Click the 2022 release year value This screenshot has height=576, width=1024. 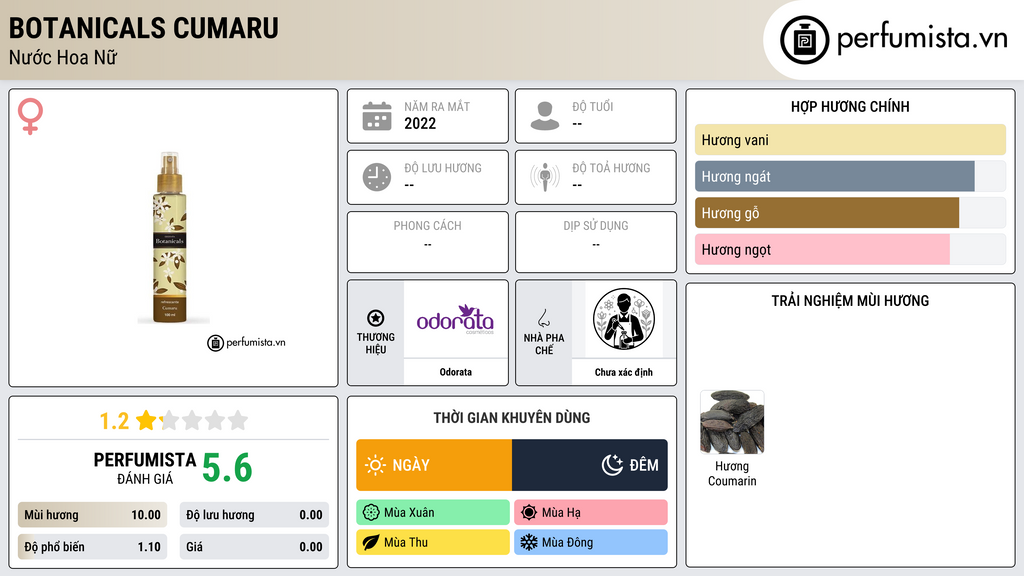pyautogui.click(x=420, y=123)
